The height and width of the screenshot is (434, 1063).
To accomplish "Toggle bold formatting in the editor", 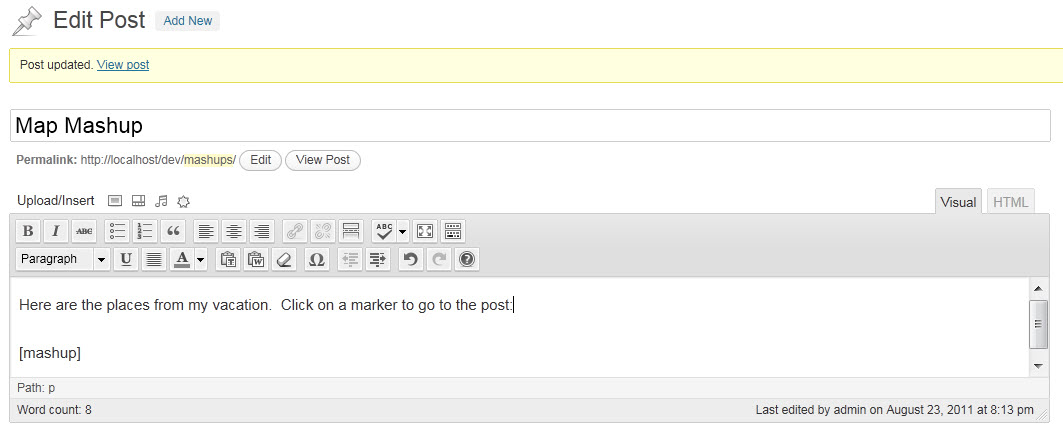I will (x=28, y=231).
